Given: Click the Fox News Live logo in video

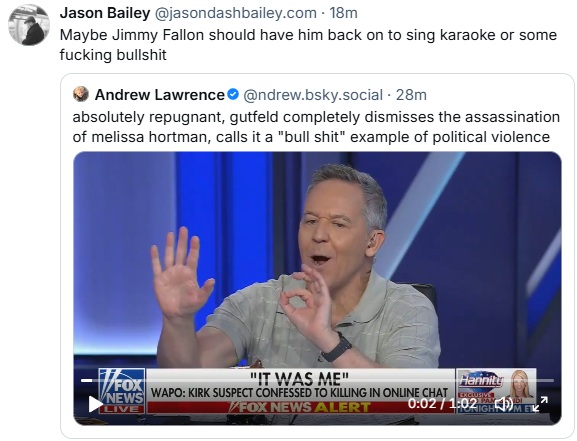Looking at the screenshot, I should tap(122, 391).
